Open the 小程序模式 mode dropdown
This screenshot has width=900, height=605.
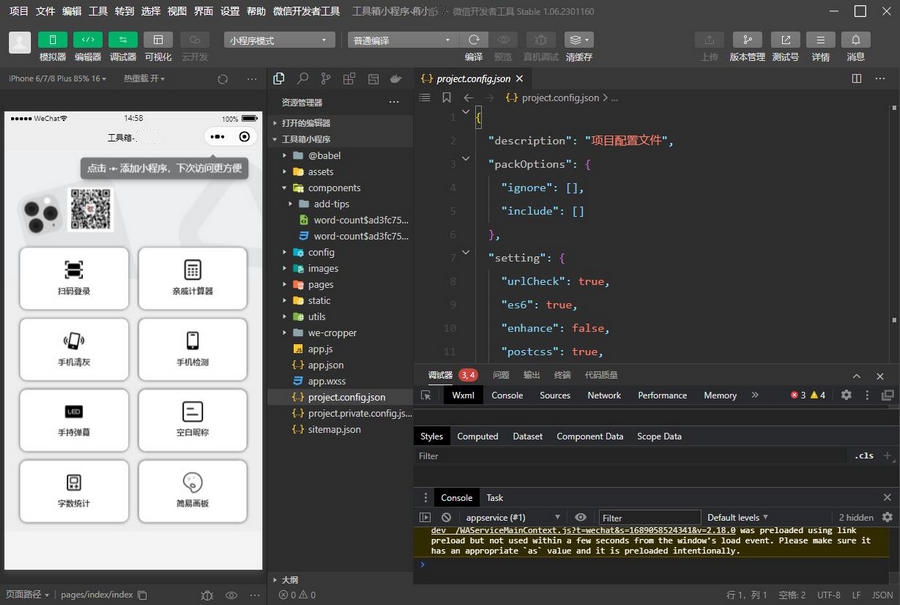[x=278, y=40]
